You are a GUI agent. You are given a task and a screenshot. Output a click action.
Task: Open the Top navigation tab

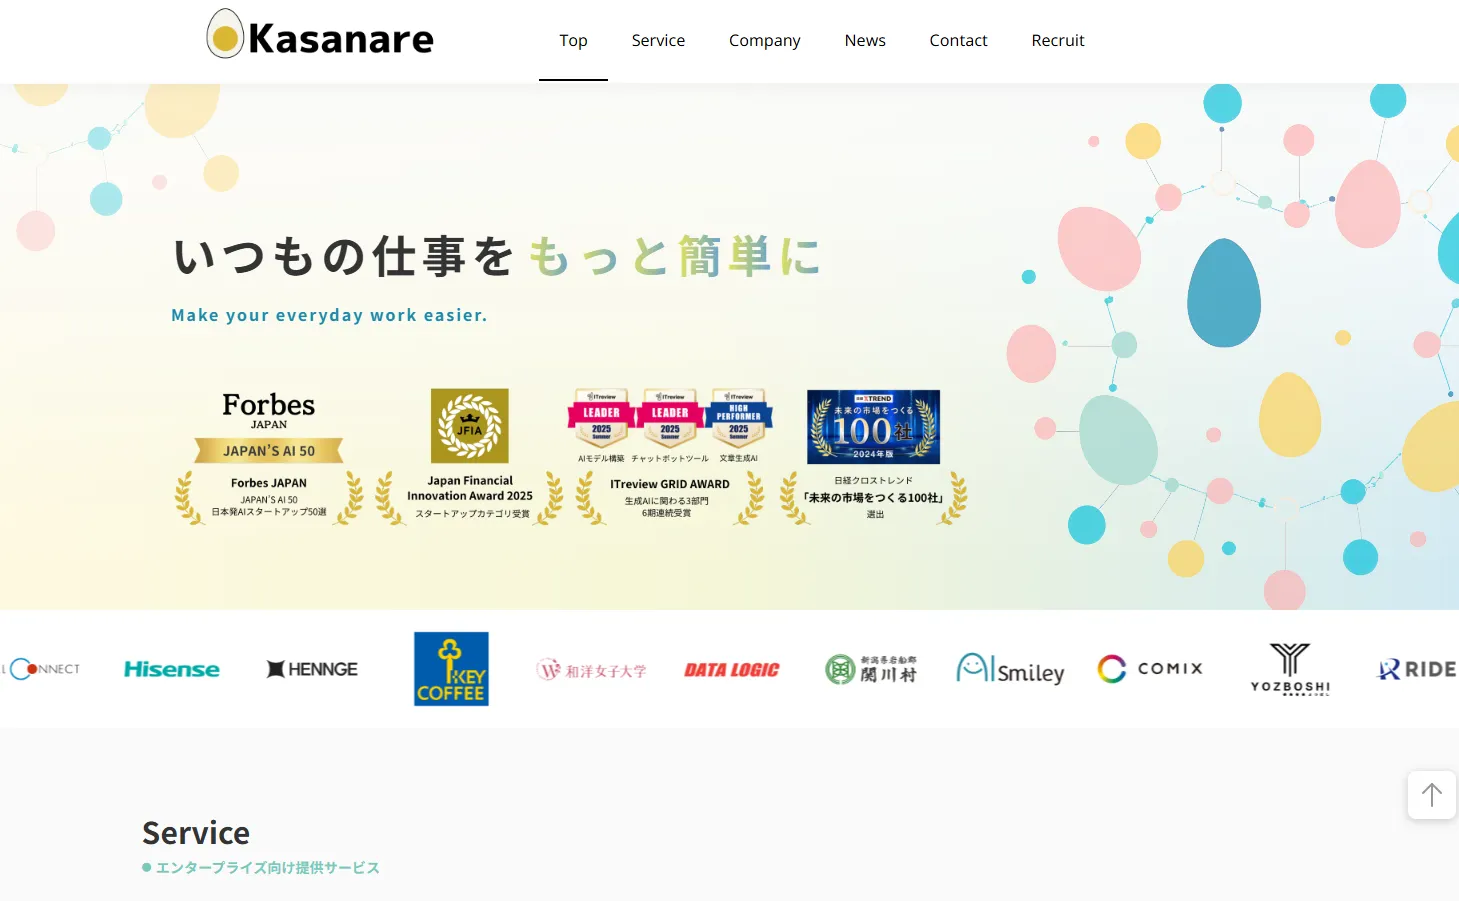573,41
